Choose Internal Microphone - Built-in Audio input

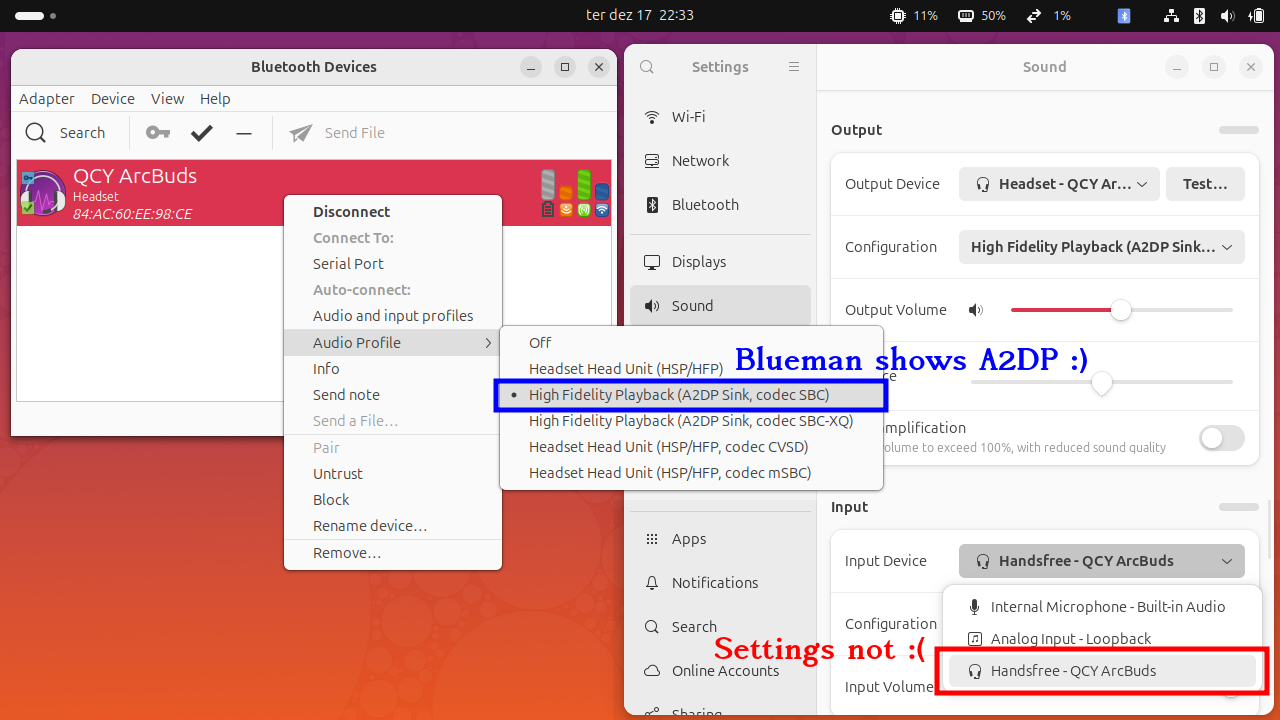(1102, 607)
